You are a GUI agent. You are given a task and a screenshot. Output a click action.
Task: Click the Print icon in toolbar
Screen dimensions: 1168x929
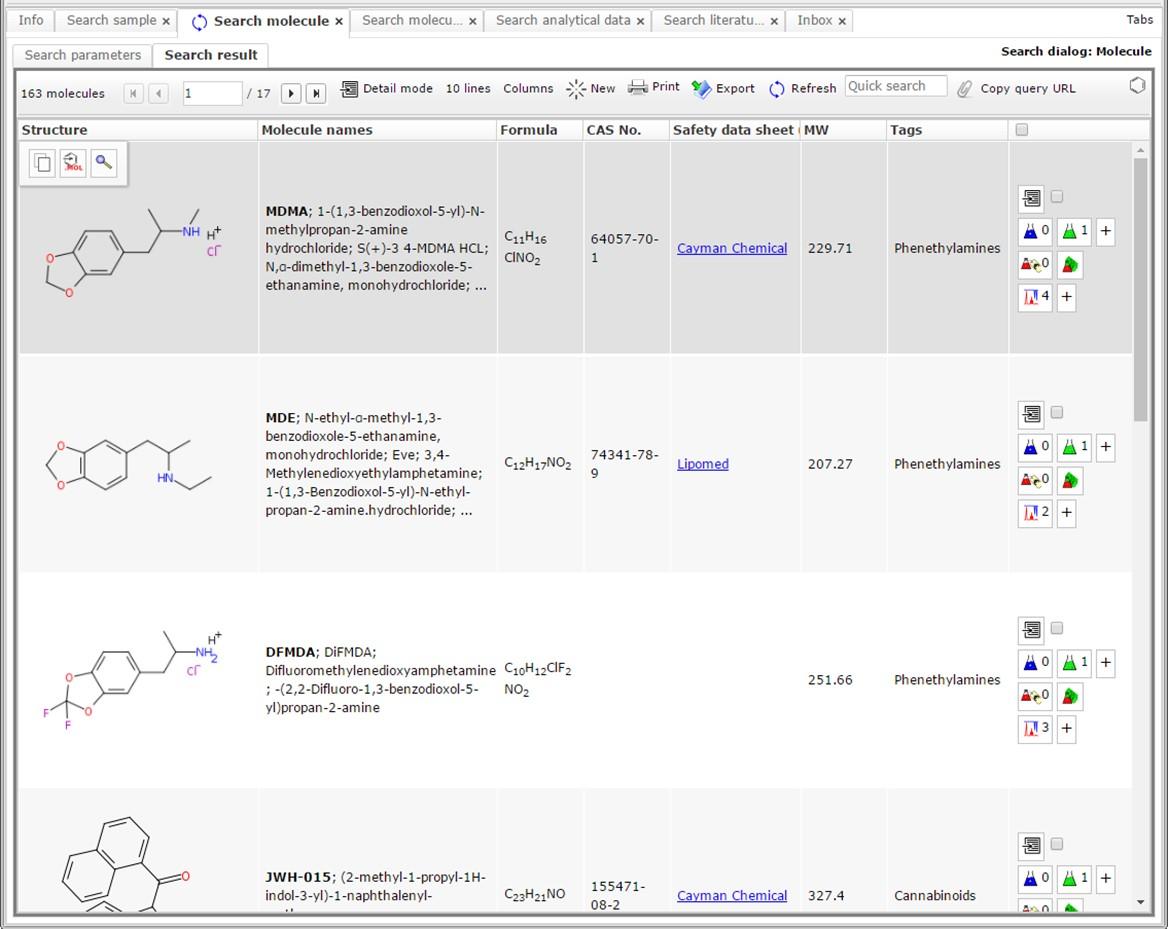pyautogui.click(x=654, y=88)
